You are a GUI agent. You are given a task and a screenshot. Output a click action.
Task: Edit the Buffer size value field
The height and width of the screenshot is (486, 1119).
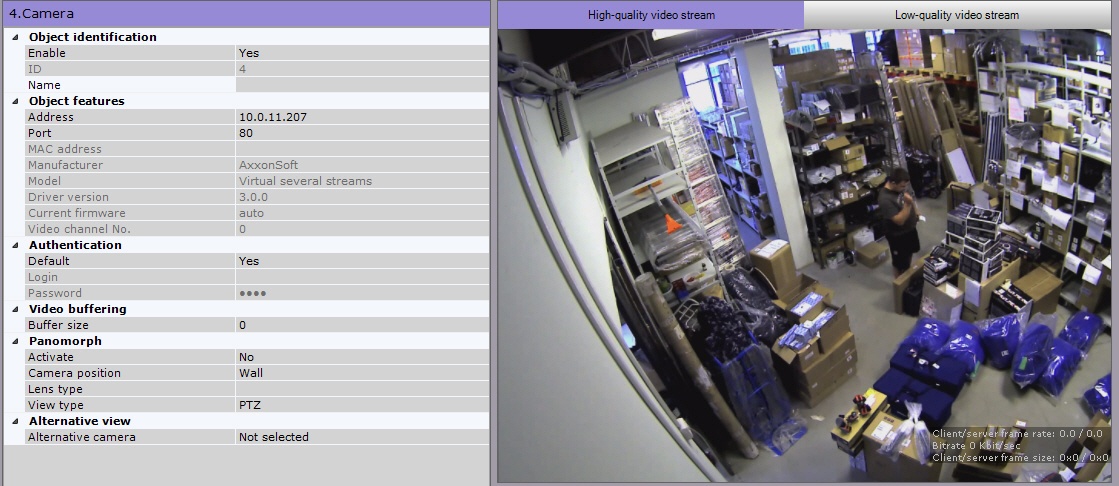click(362, 325)
